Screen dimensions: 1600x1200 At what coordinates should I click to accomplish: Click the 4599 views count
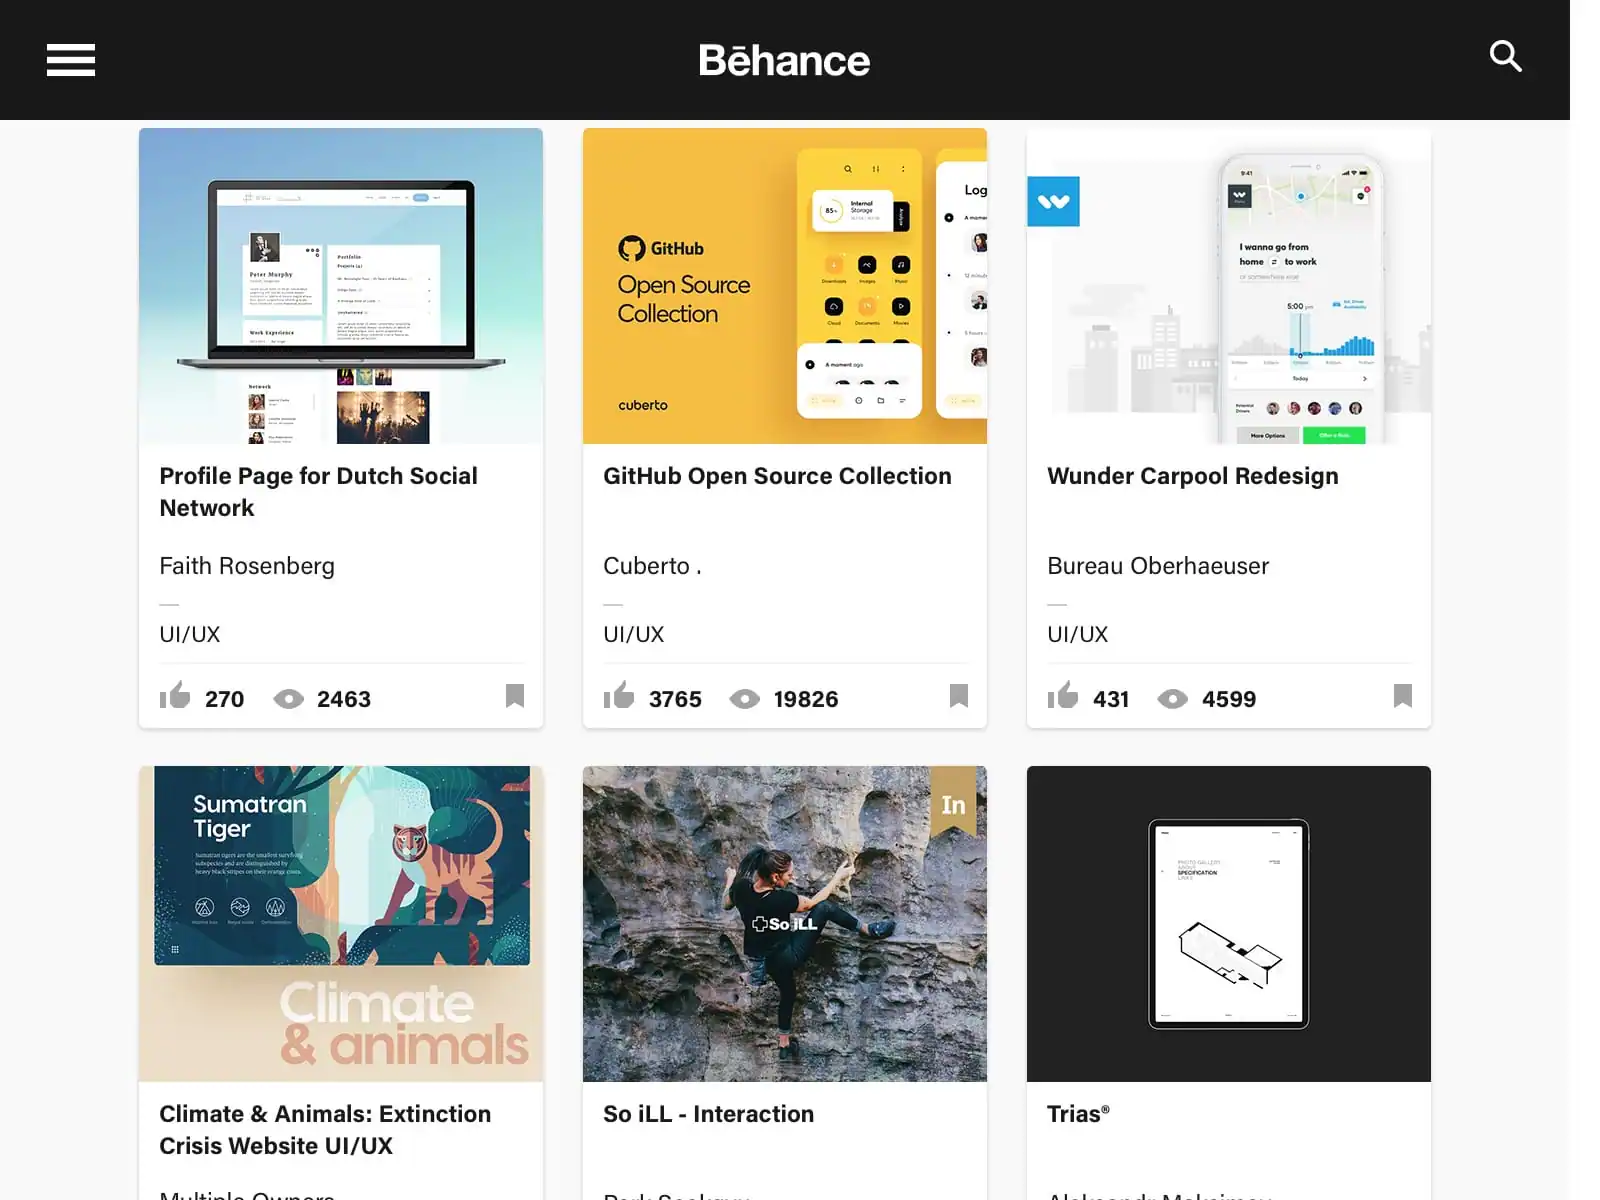point(1229,699)
